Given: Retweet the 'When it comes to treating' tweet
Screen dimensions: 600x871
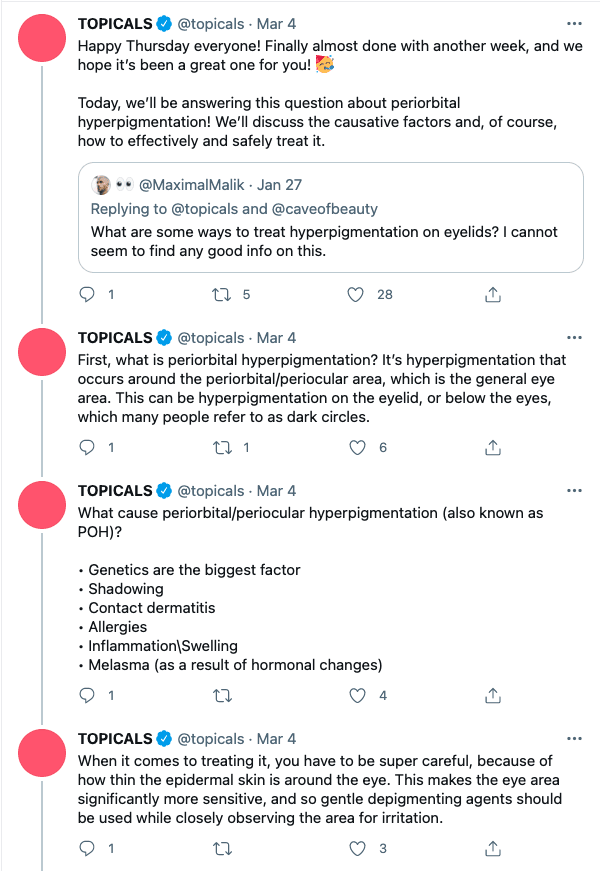Looking at the screenshot, I should click(x=225, y=849).
